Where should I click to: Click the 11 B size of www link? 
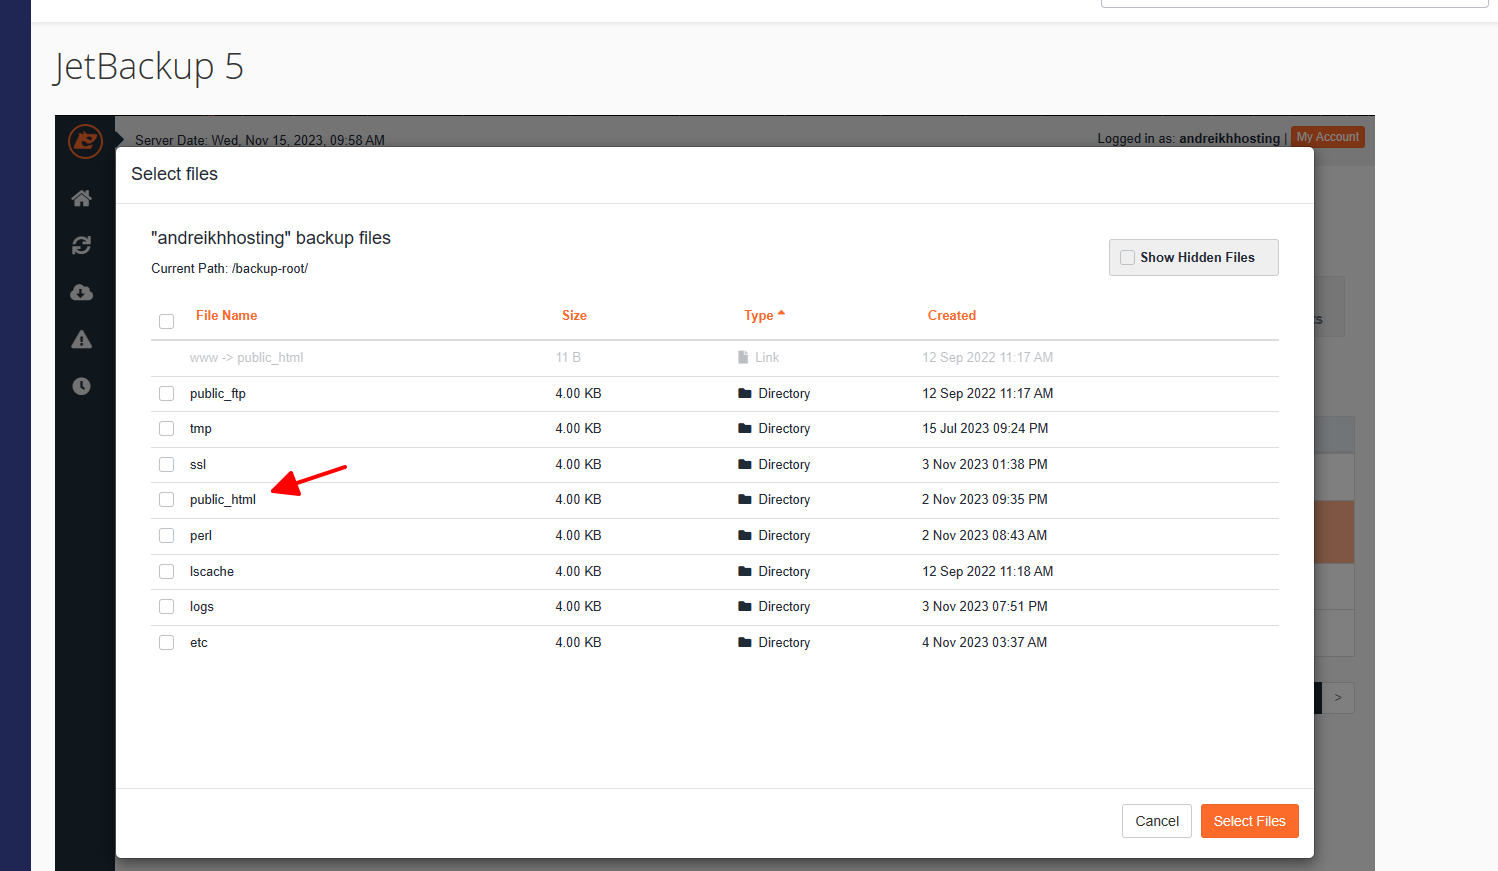pyautogui.click(x=568, y=357)
